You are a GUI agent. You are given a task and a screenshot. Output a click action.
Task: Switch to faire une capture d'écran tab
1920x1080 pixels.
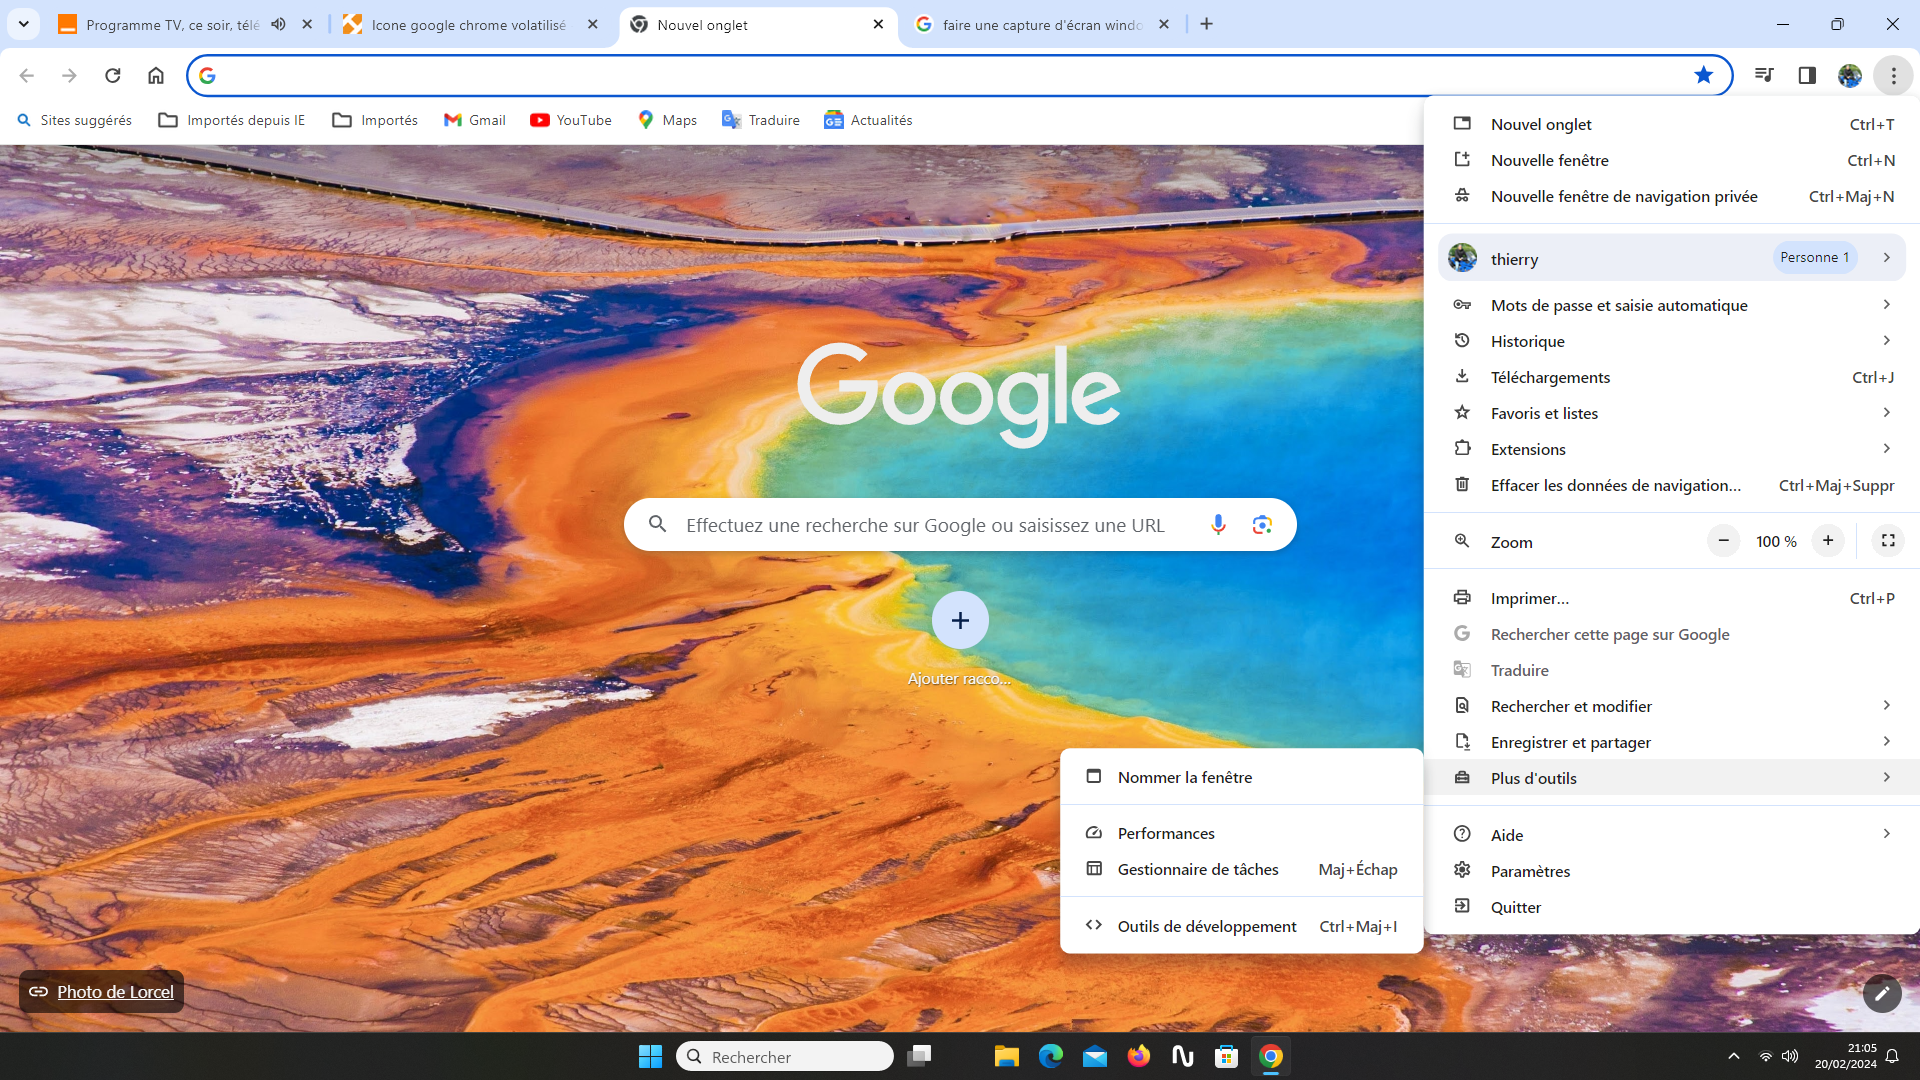click(1040, 25)
